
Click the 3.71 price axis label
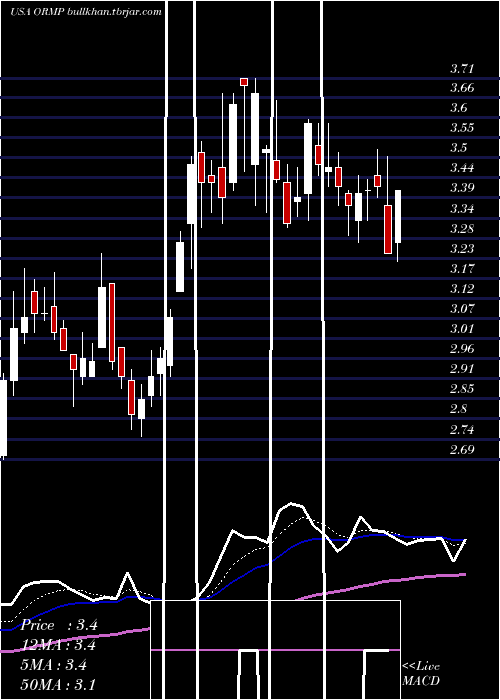click(x=462, y=69)
